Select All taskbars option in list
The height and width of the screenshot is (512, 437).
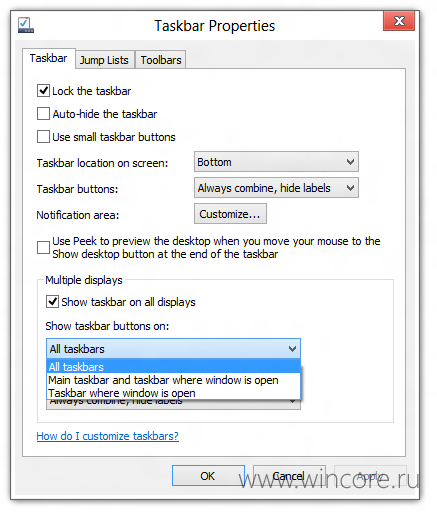[x=173, y=367]
